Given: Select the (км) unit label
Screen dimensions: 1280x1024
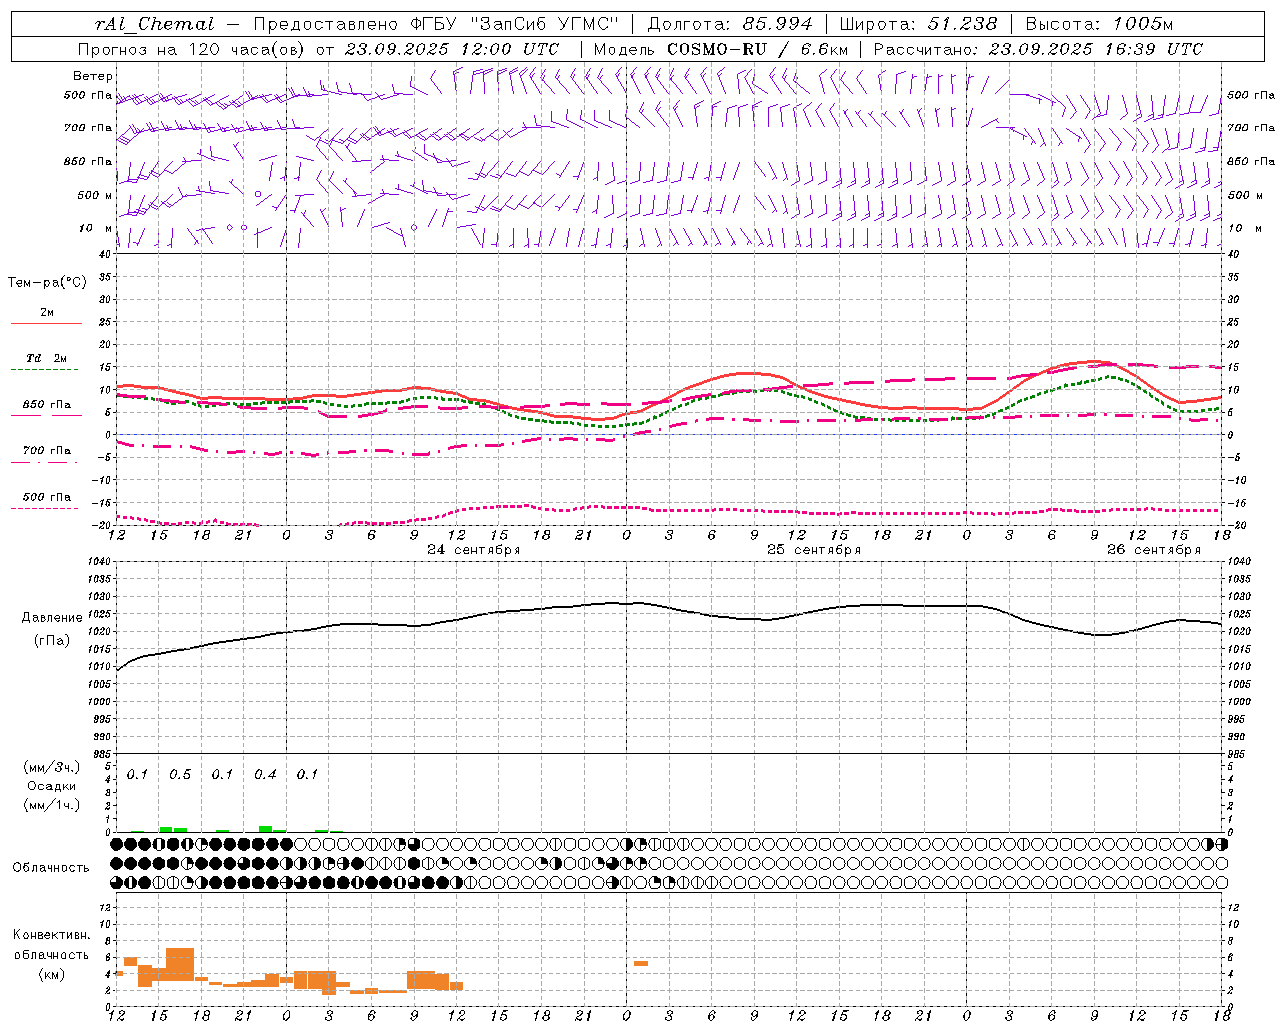Looking at the screenshot, I should pos(51,974).
